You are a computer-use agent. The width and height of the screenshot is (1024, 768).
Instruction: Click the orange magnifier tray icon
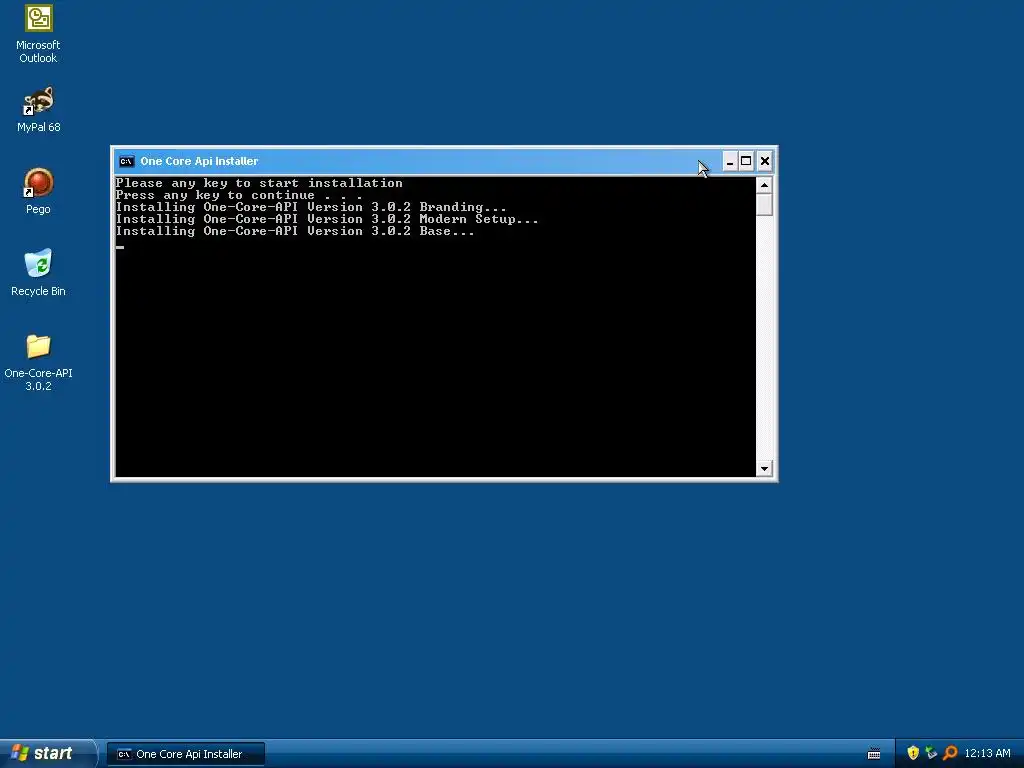coord(950,753)
